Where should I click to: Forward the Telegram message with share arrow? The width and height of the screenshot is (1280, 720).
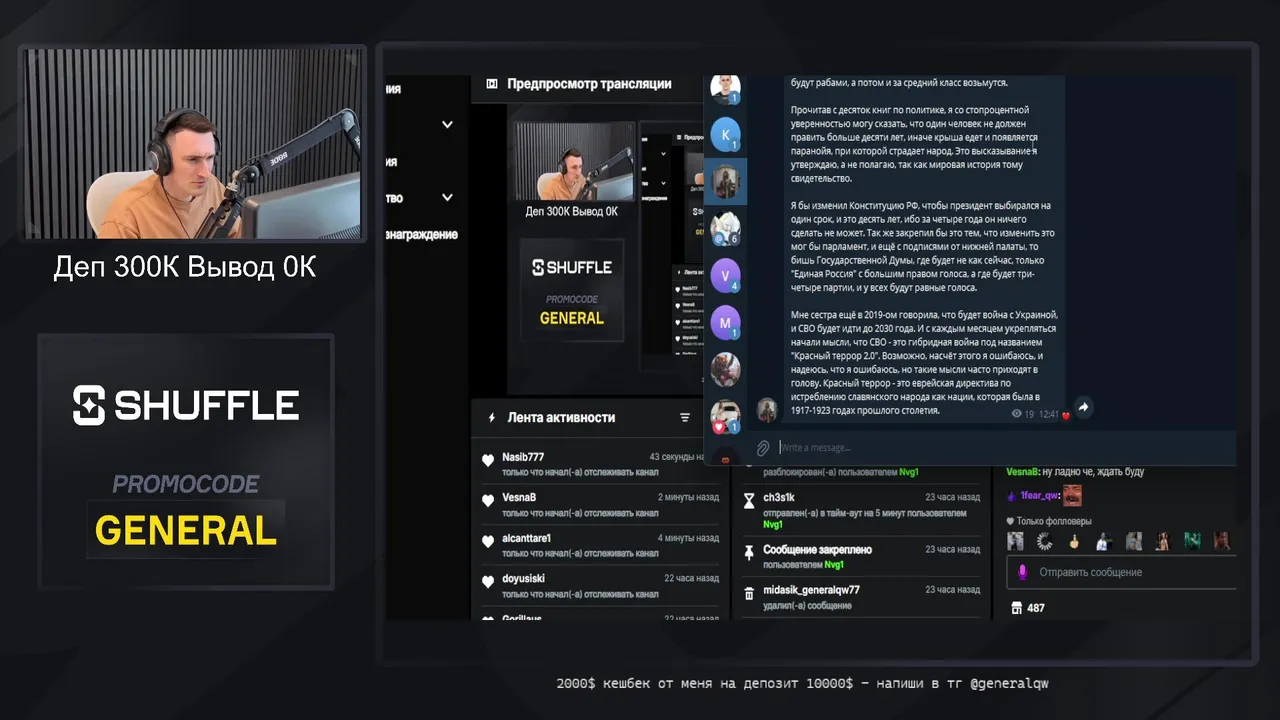click(1083, 407)
